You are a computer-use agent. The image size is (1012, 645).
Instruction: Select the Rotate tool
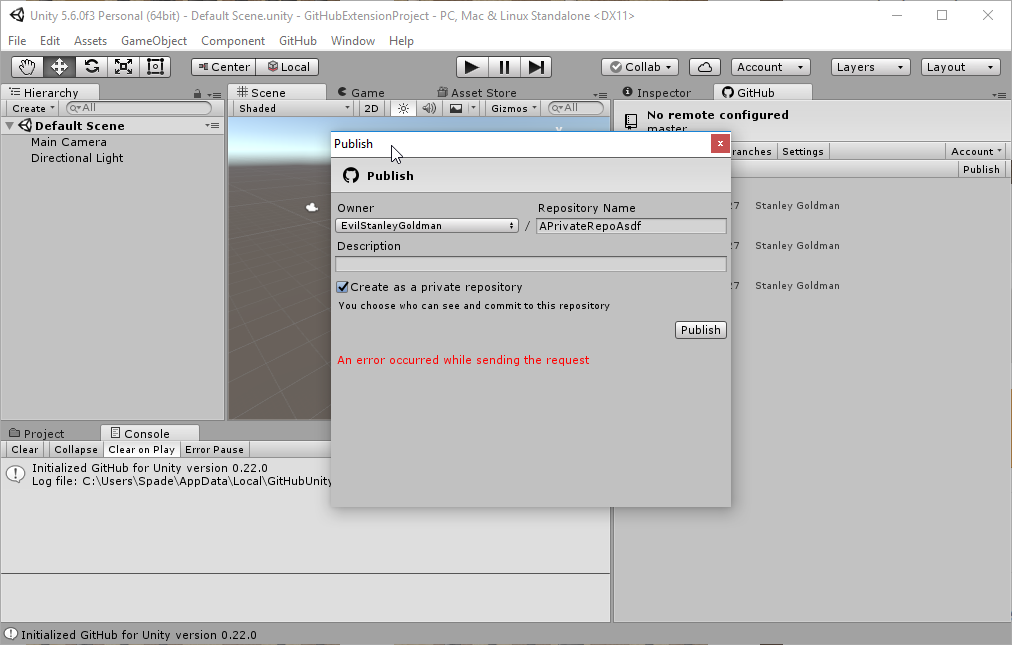click(x=92, y=67)
